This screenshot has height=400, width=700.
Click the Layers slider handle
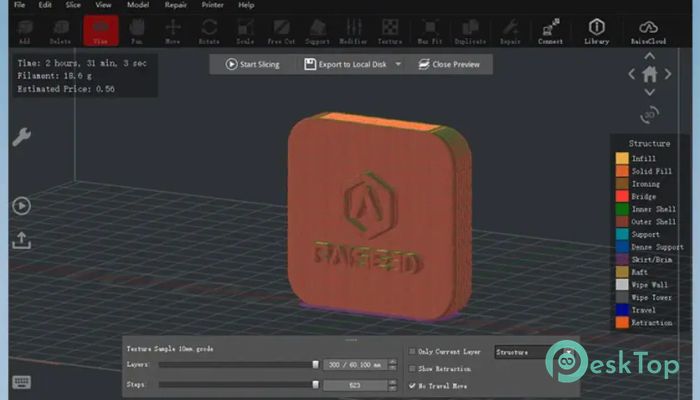(x=316, y=365)
